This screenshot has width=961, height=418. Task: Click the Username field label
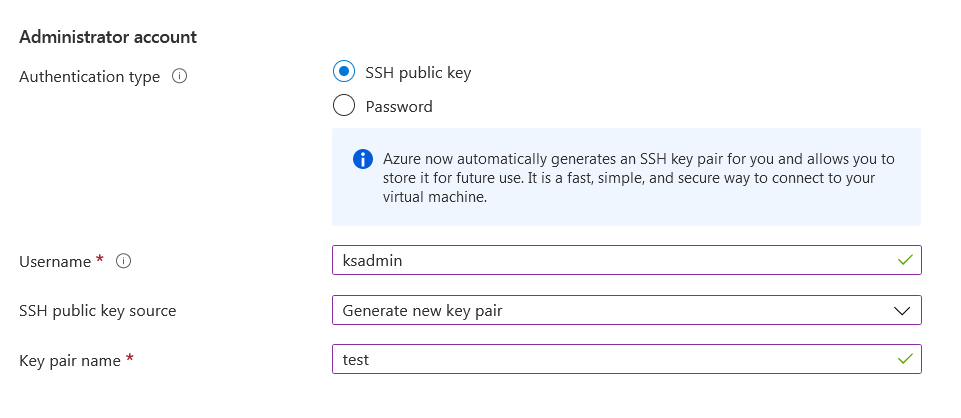[55, 261]
